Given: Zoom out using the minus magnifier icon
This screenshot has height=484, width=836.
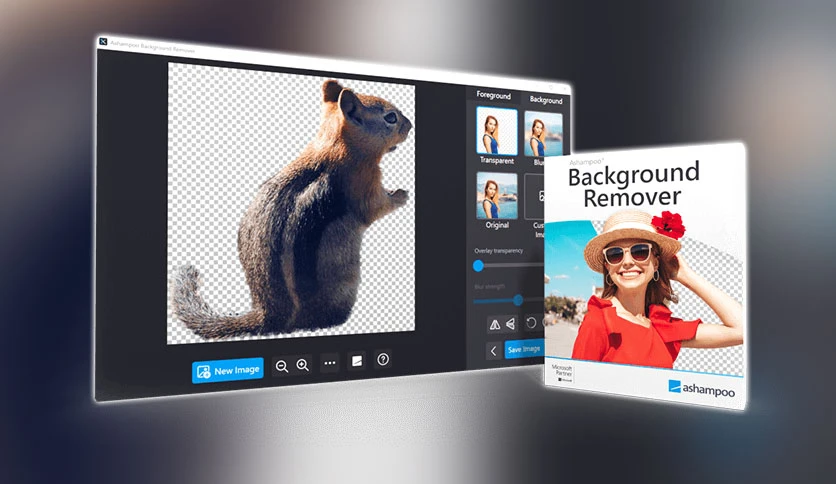Looking at the screenshot, I should pos(282,366).
